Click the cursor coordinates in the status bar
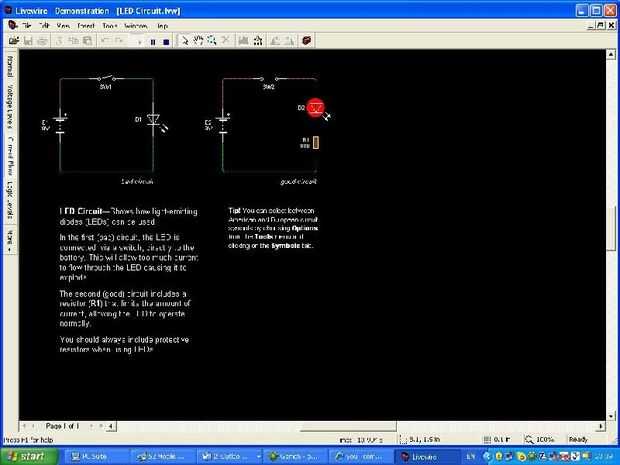Screen dimensions: 620x465 point(420,439)
